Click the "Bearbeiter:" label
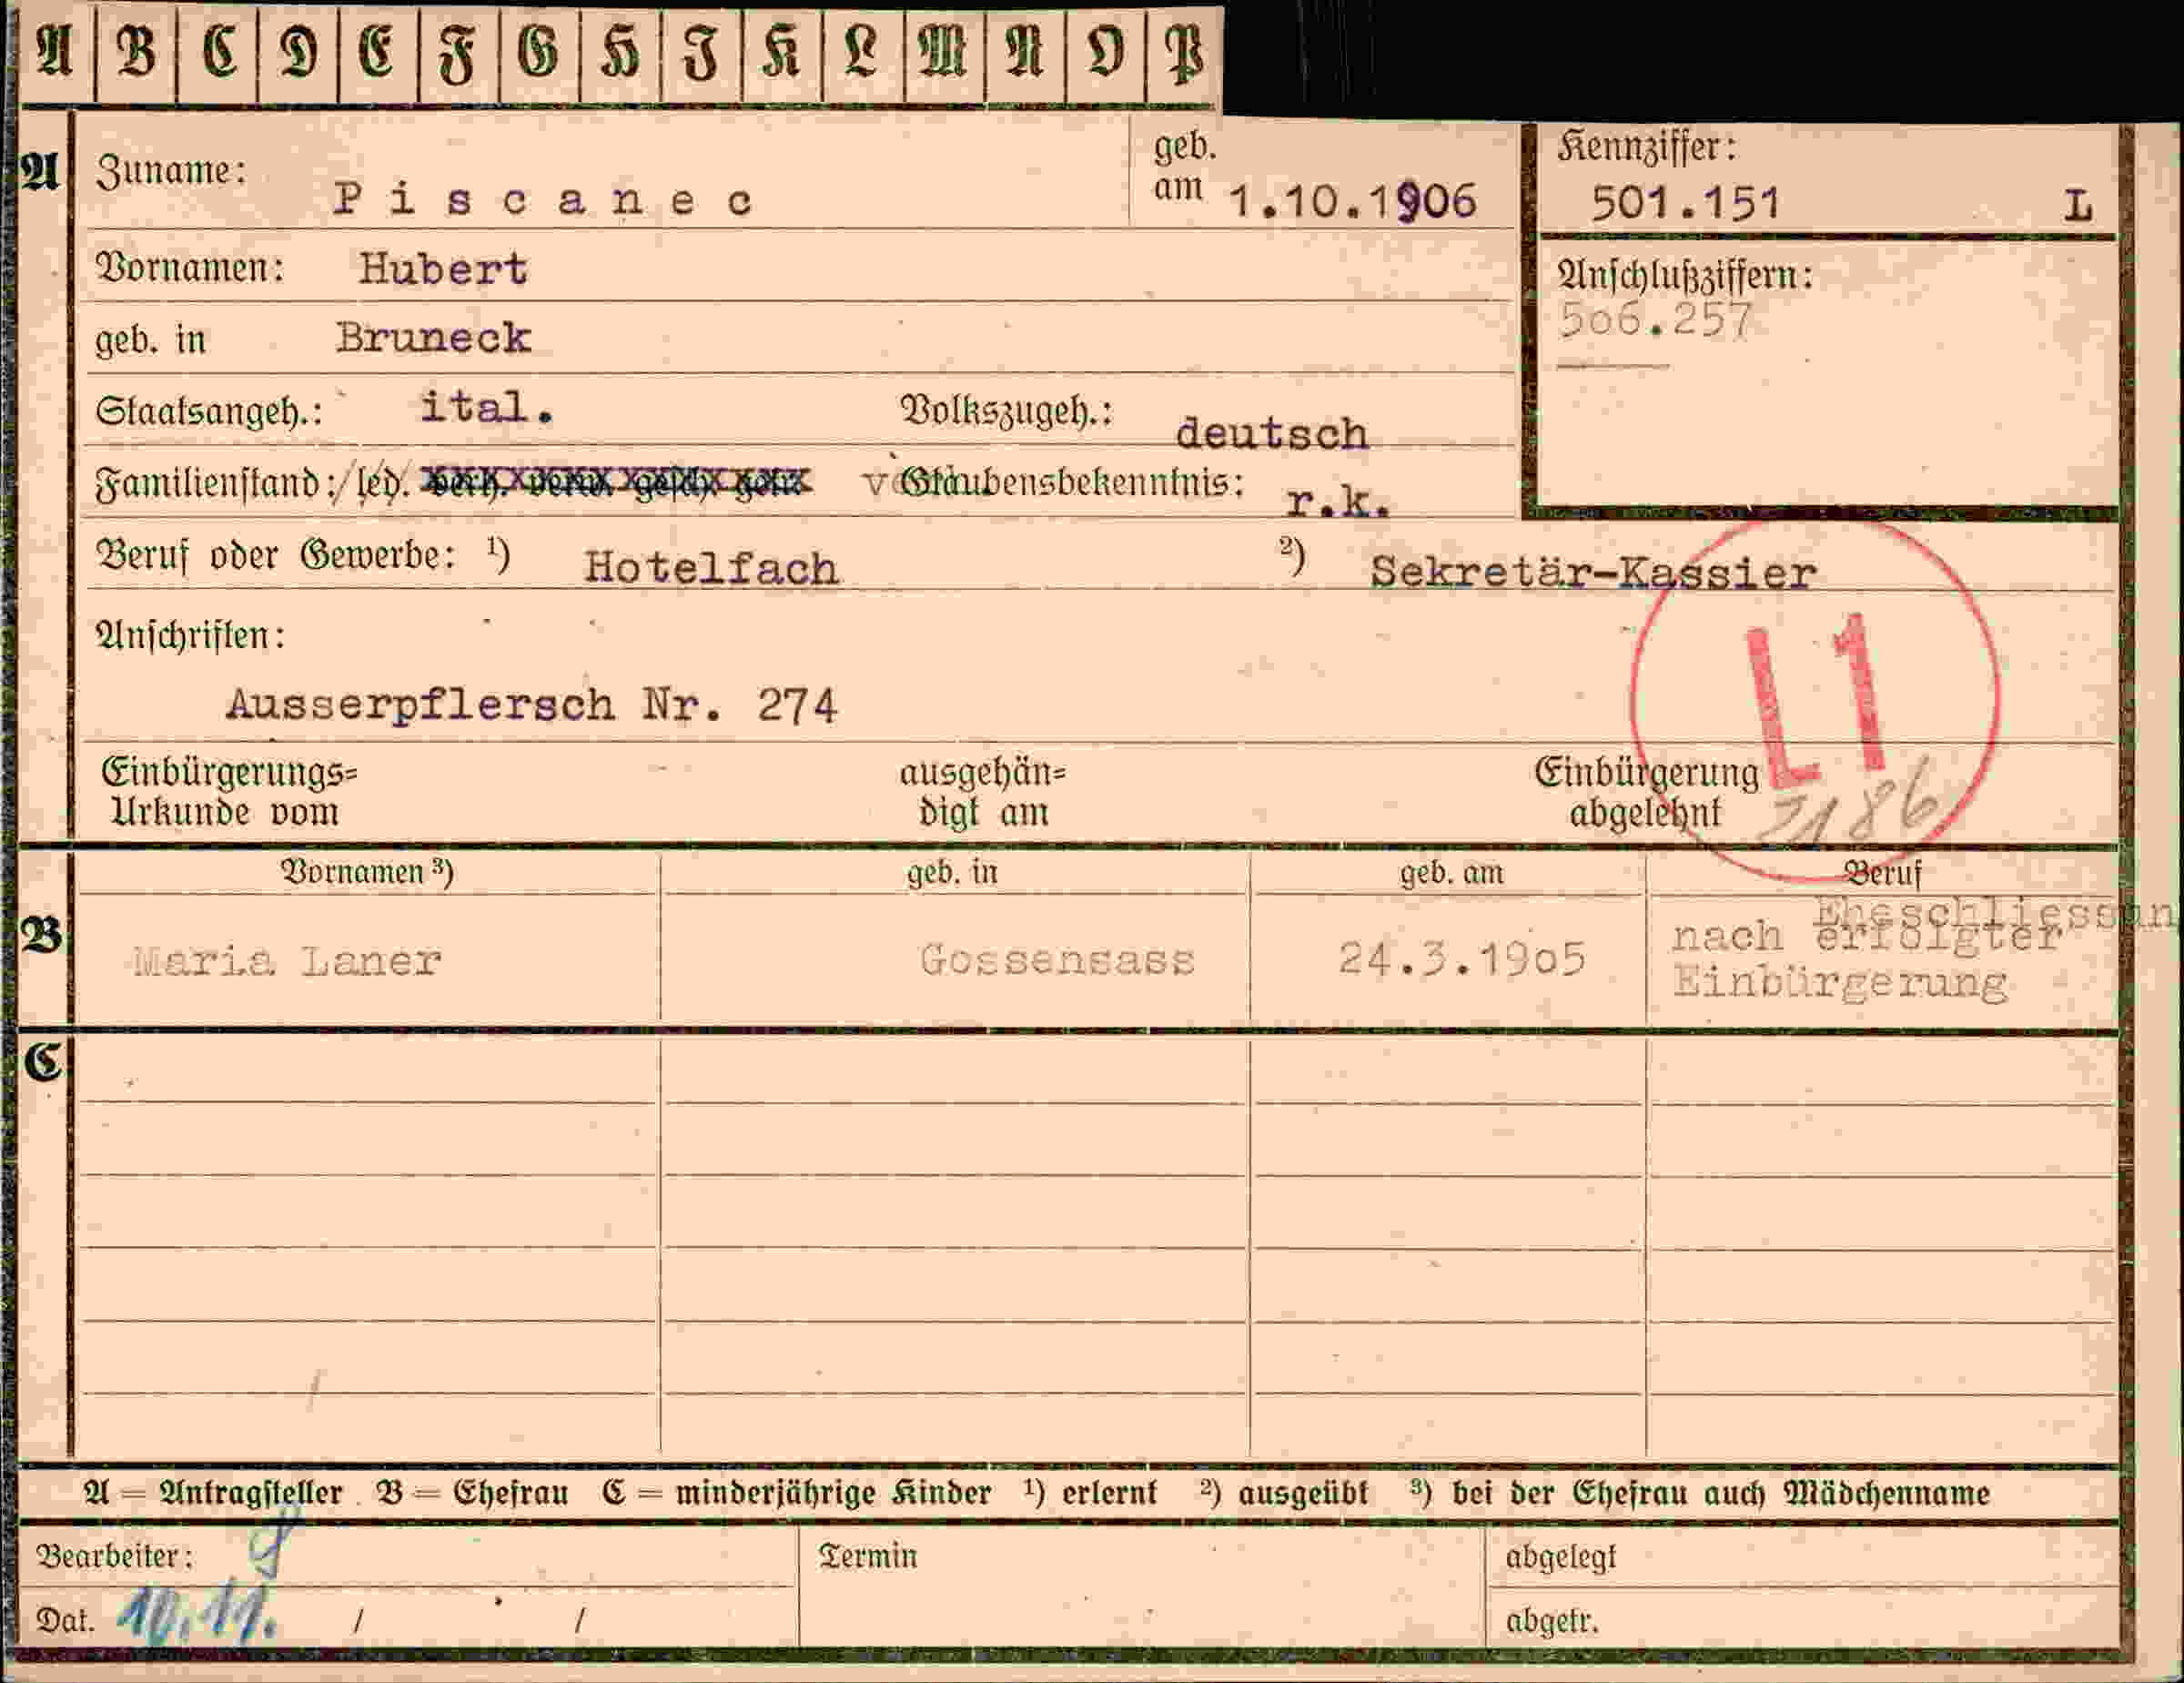Screen dimensions: 2184x1683 point(114,1556)
